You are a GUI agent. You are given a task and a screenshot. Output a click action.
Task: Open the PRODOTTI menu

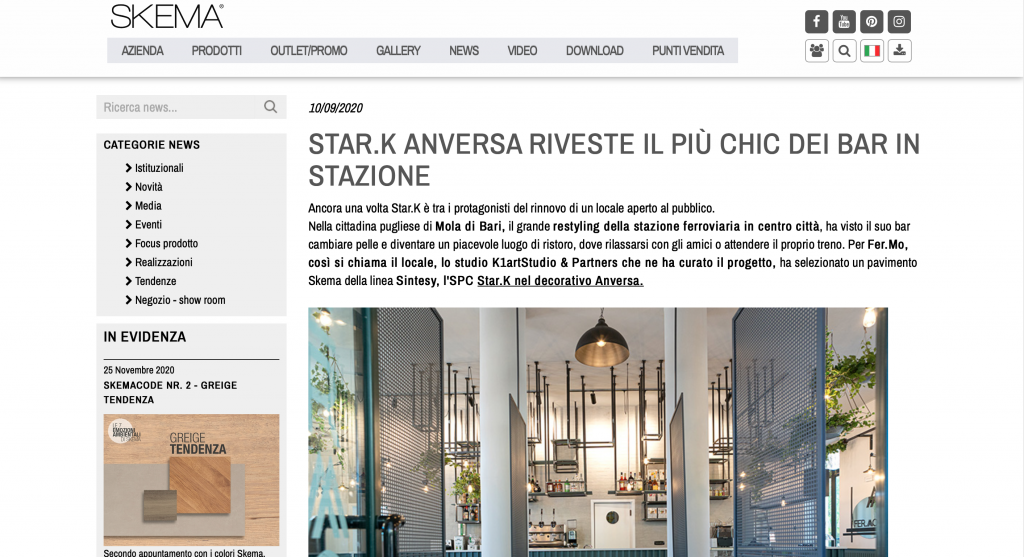pyautogui.click(x=217, y=51)
